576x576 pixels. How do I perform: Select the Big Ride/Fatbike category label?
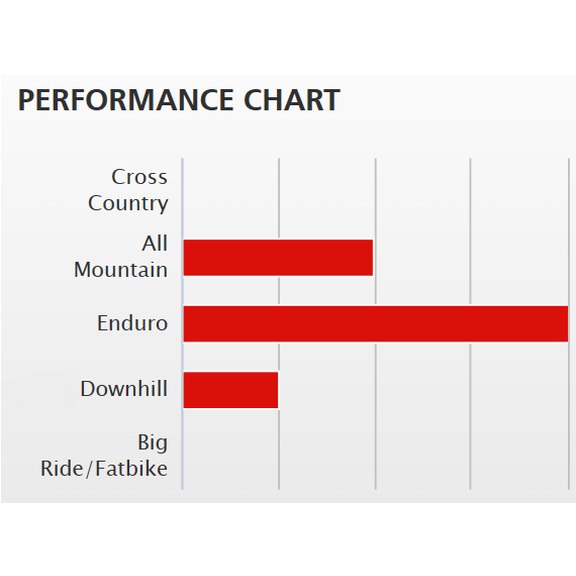coord(104,456)
